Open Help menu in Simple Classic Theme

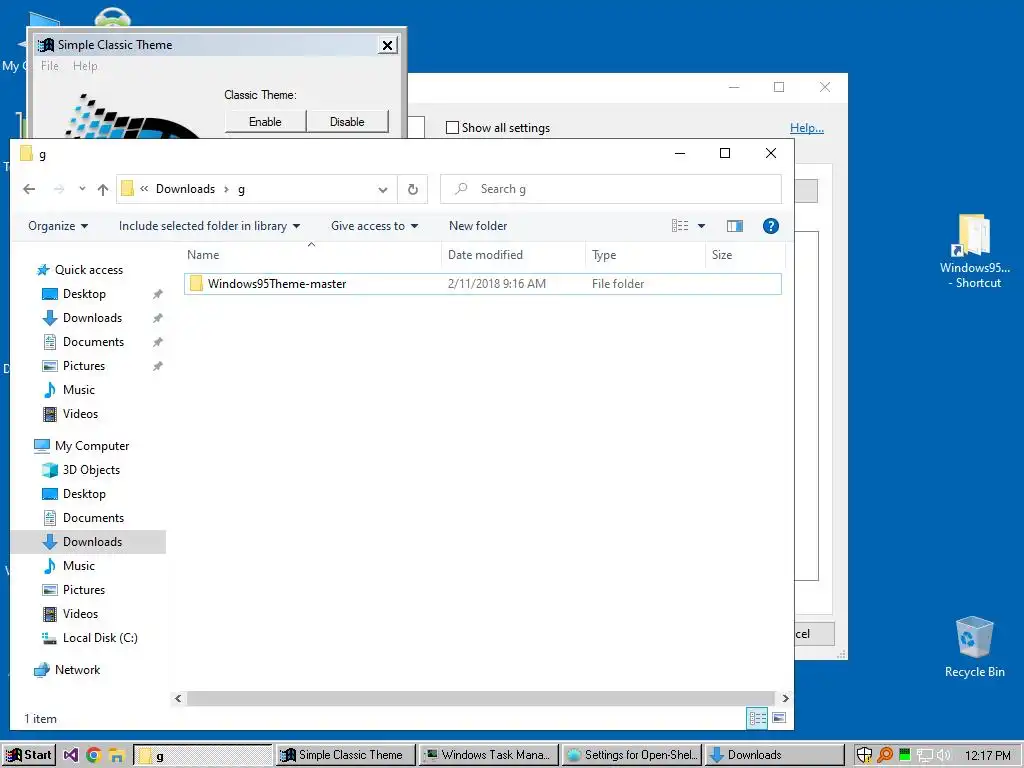click(85, 66)
